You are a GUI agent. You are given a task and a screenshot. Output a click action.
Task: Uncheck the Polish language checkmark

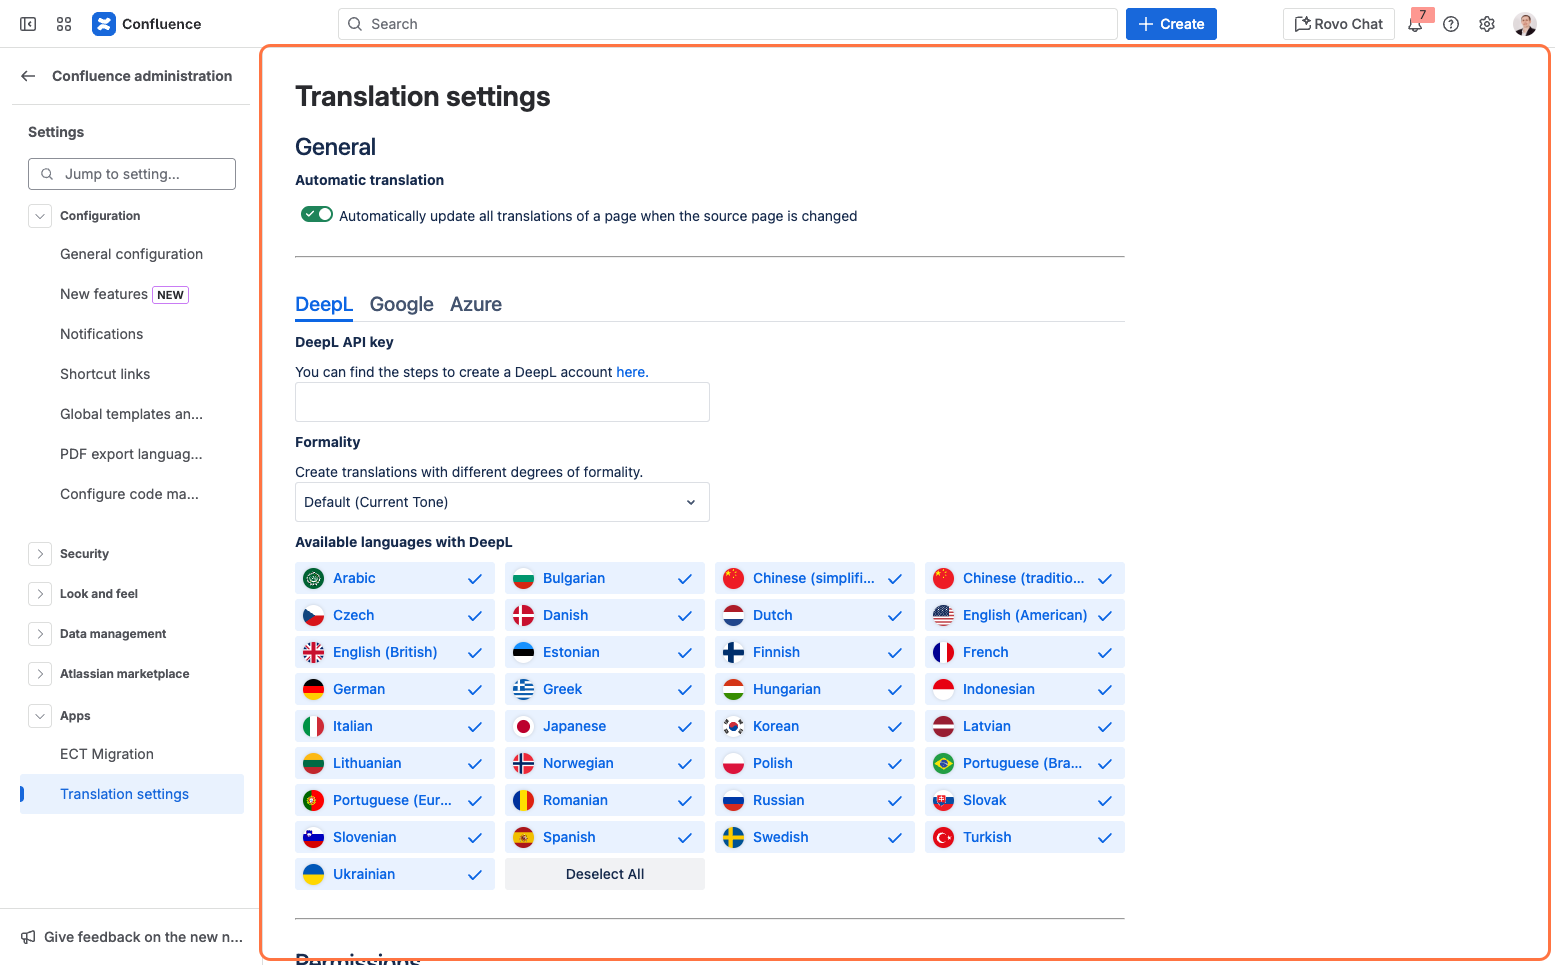pyautogui.click(x=895, y=764)
